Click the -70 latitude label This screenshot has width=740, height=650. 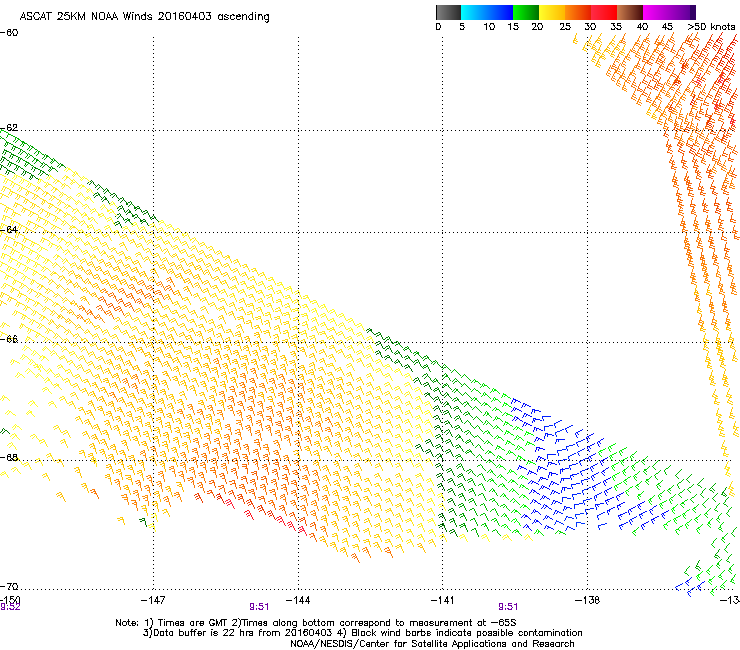click(9, 586)
